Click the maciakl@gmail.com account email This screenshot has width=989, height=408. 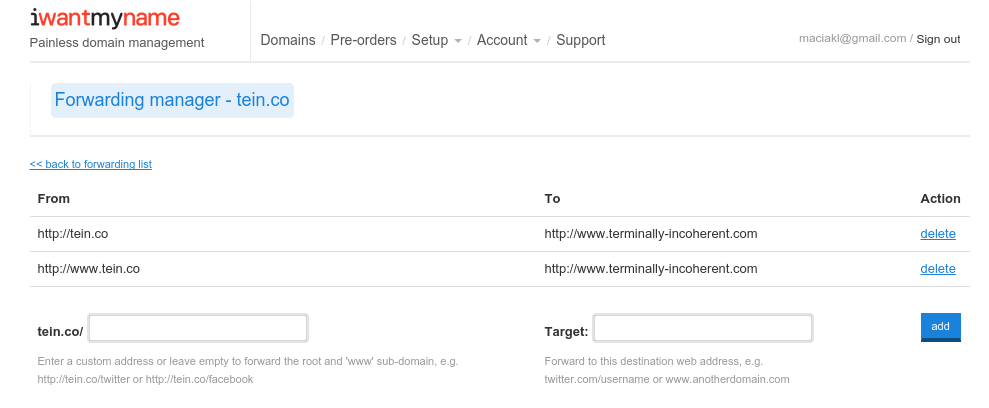852,39
